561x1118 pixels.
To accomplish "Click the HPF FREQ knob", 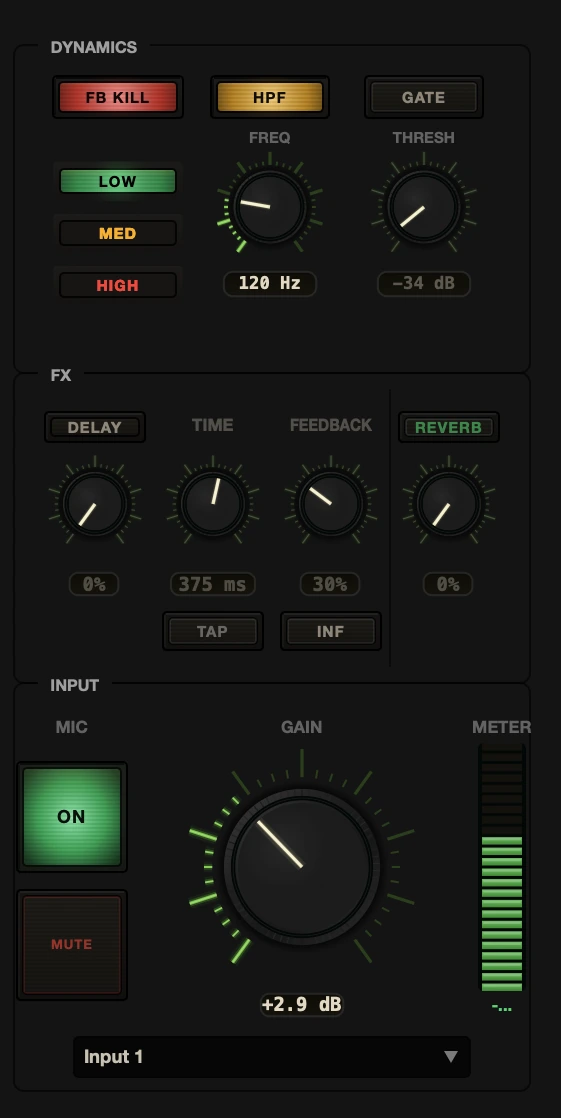I will click(x=269, y=207).
